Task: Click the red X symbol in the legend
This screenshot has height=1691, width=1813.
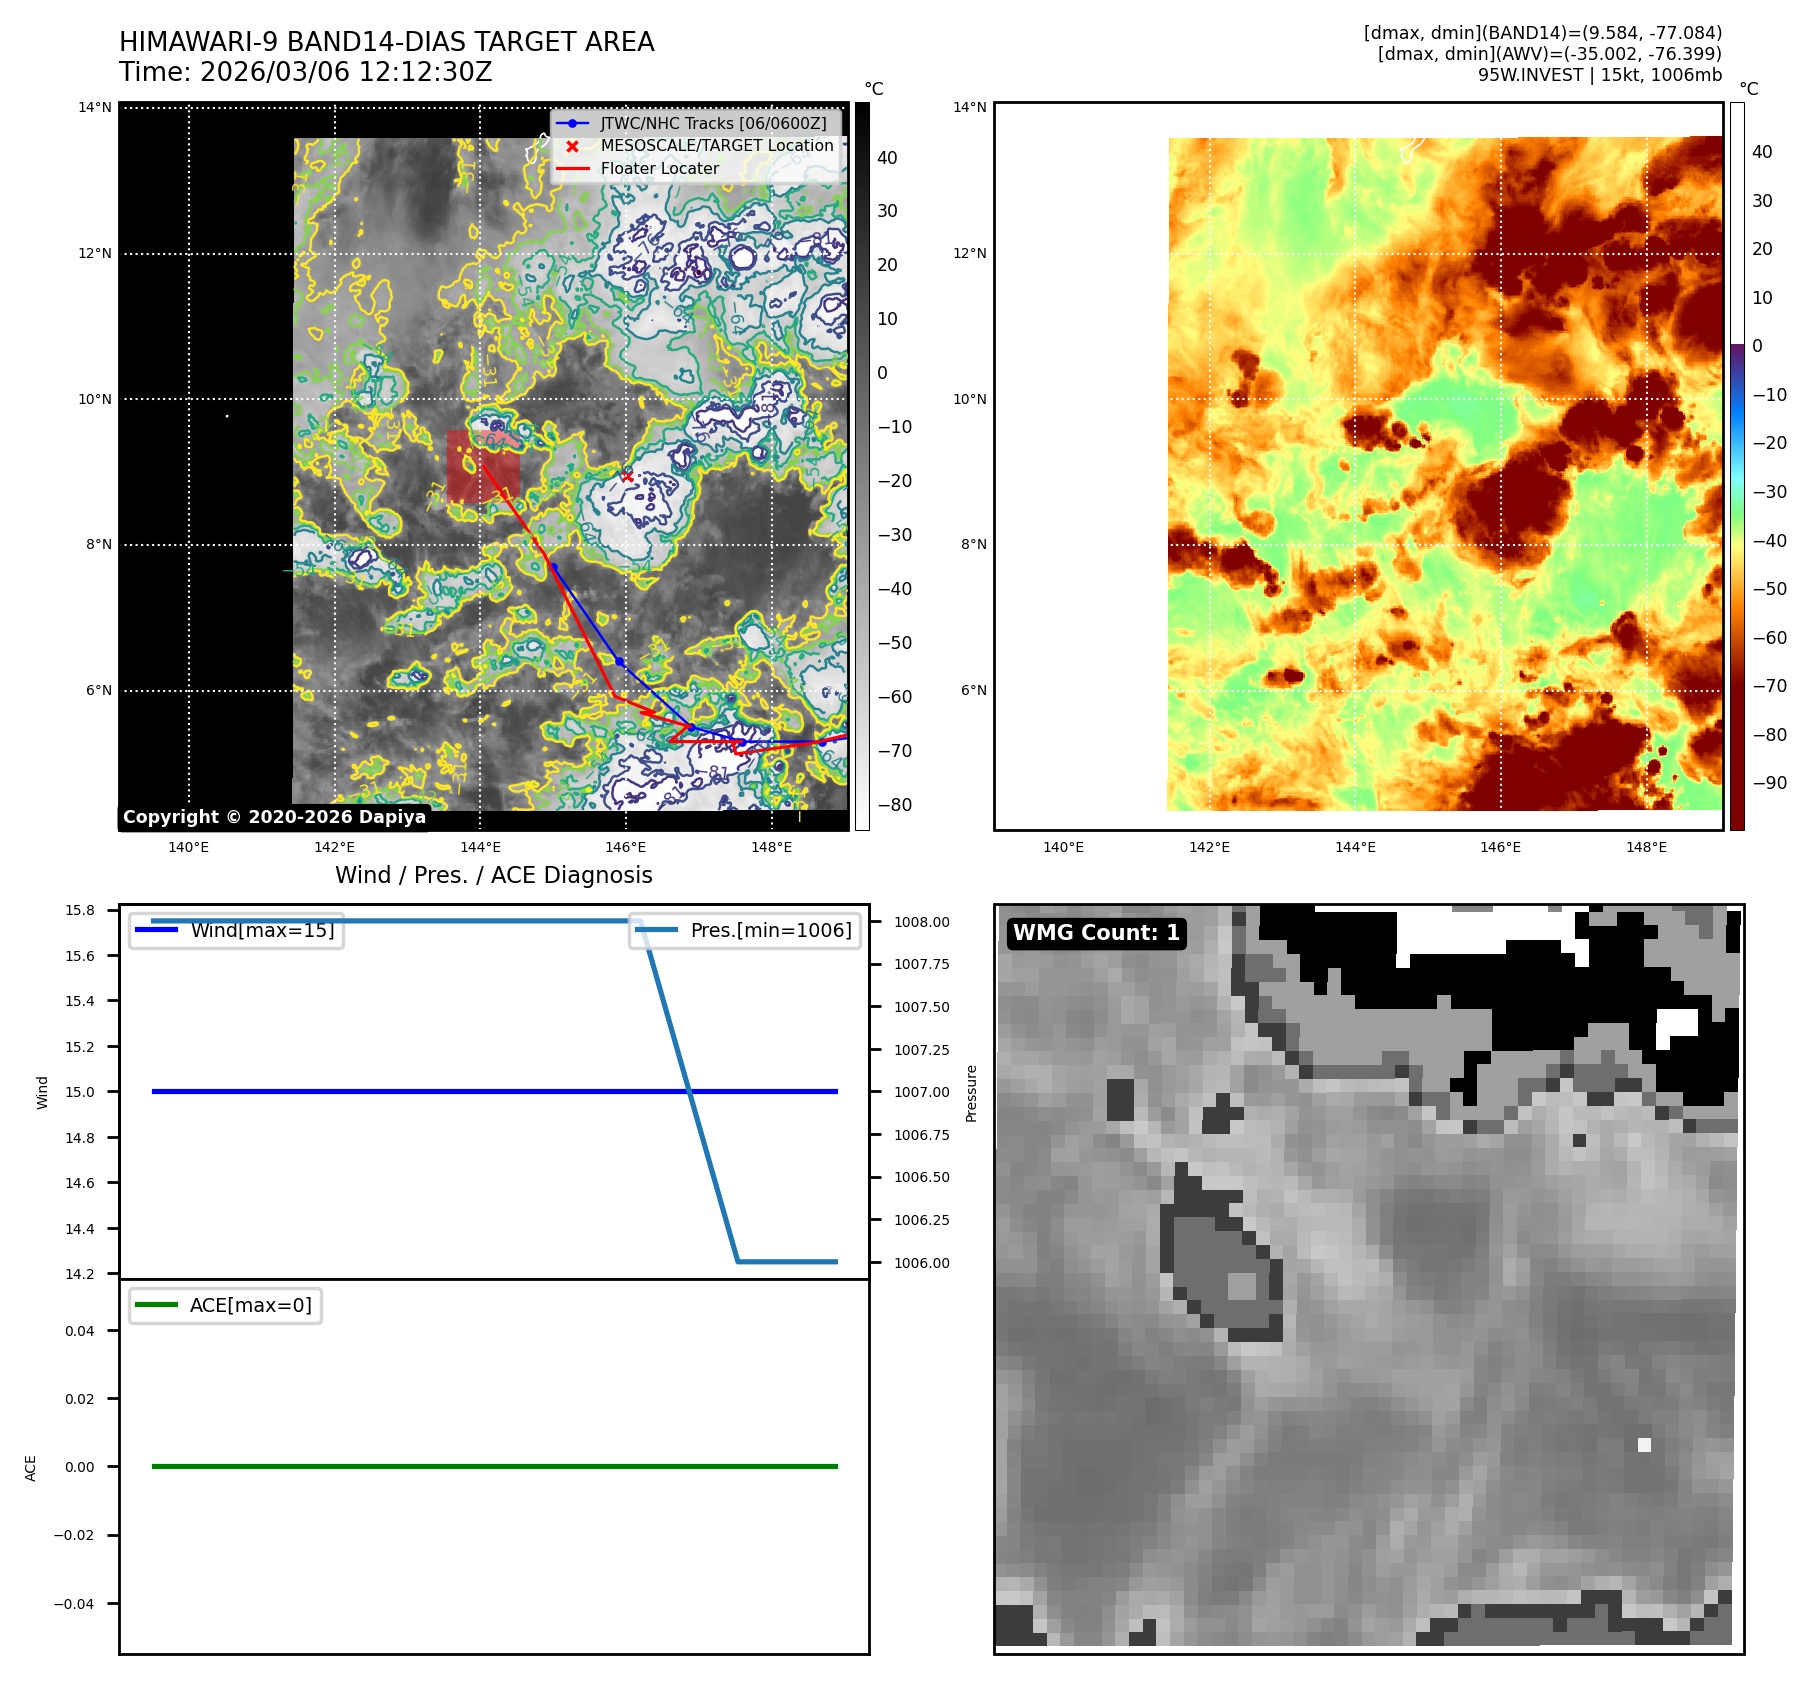Action: coord(572,146)
